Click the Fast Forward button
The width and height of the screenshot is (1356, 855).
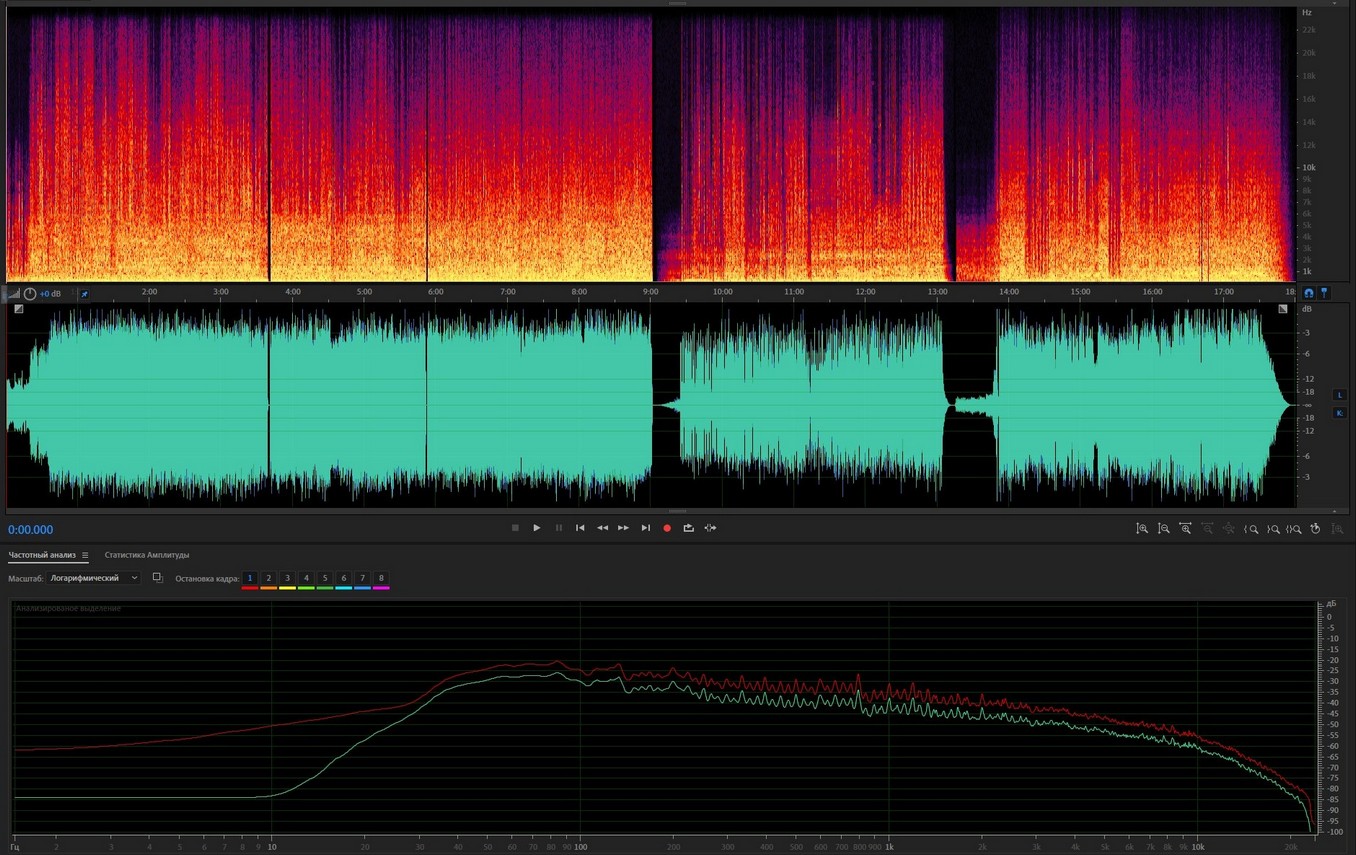(x=623, y=528)
